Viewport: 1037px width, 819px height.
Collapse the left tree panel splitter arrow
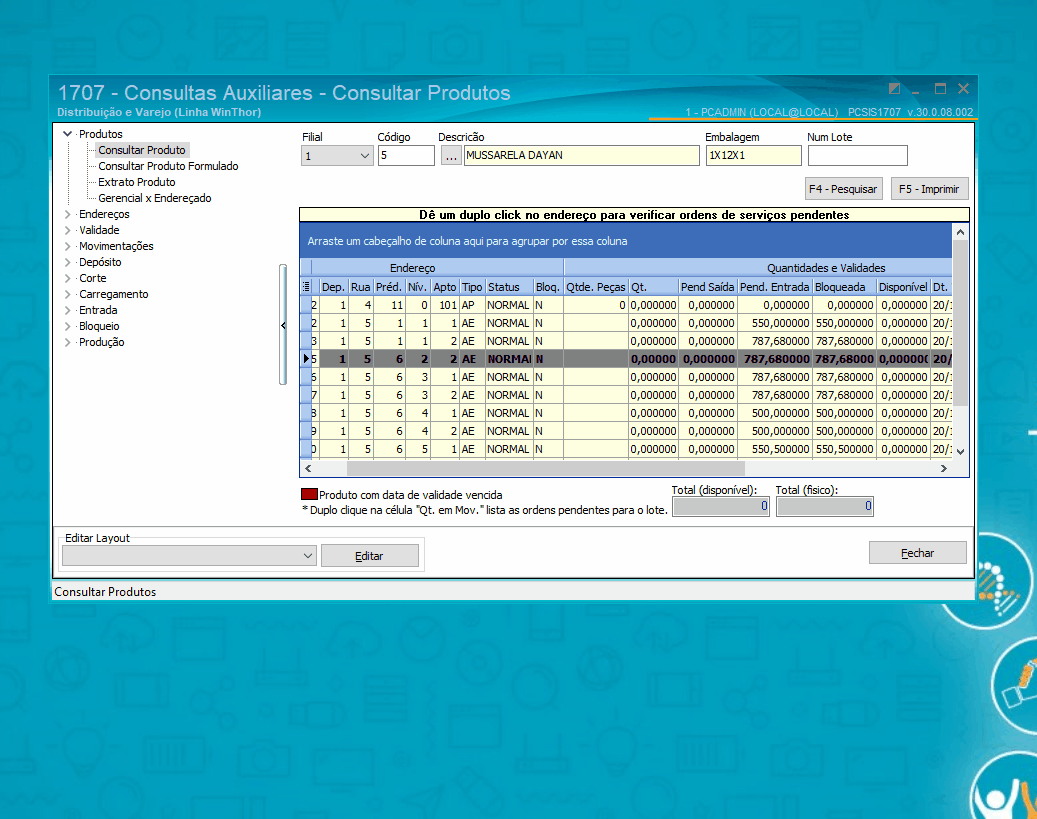283,325
